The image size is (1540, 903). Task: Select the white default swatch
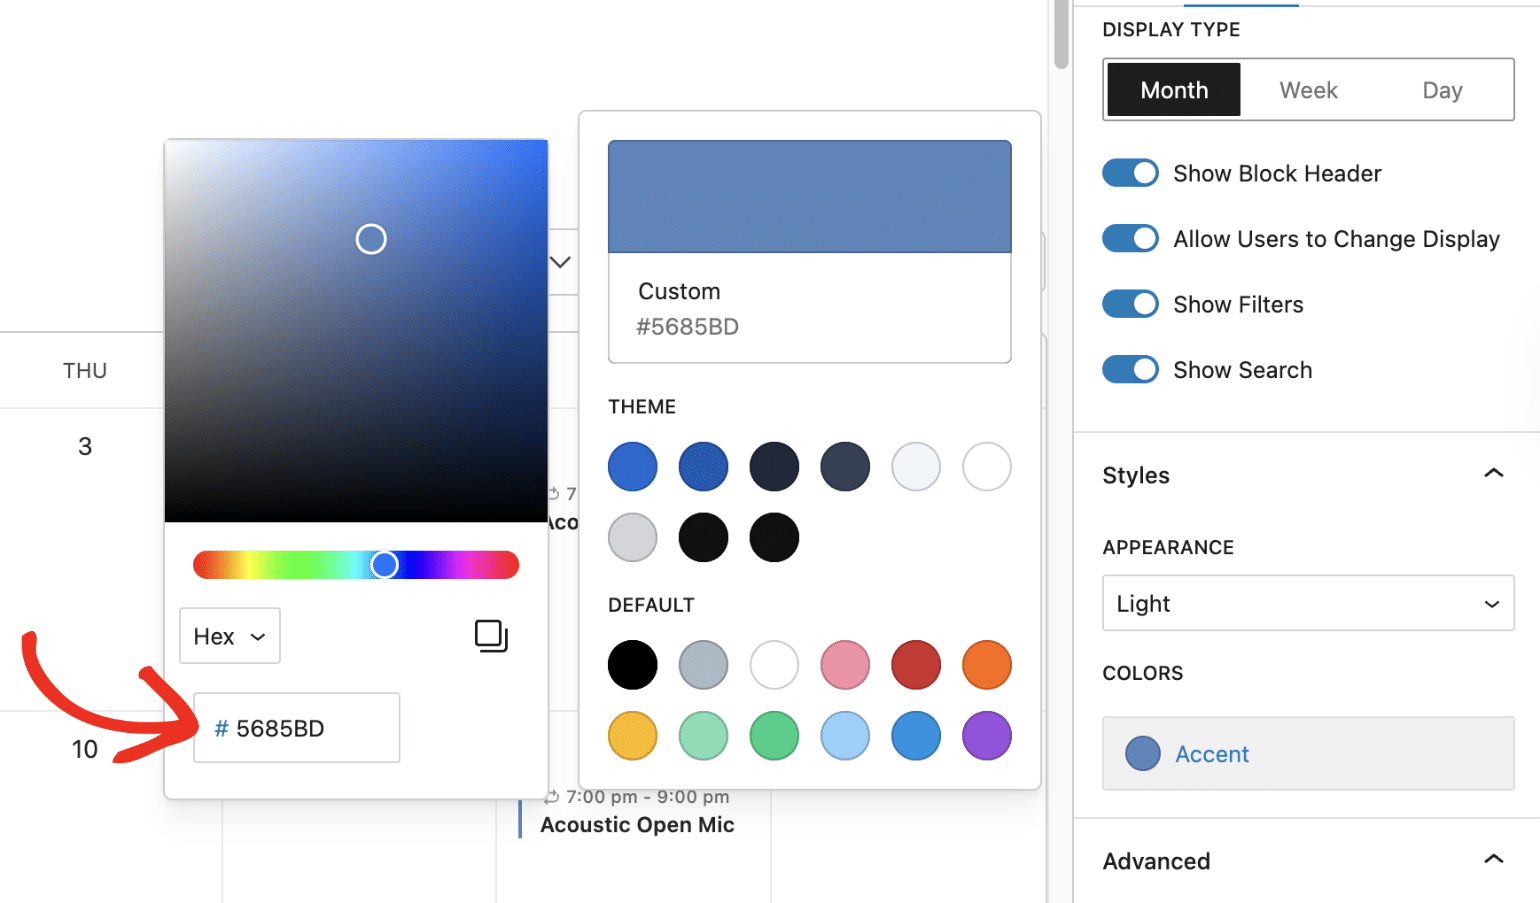774,665
